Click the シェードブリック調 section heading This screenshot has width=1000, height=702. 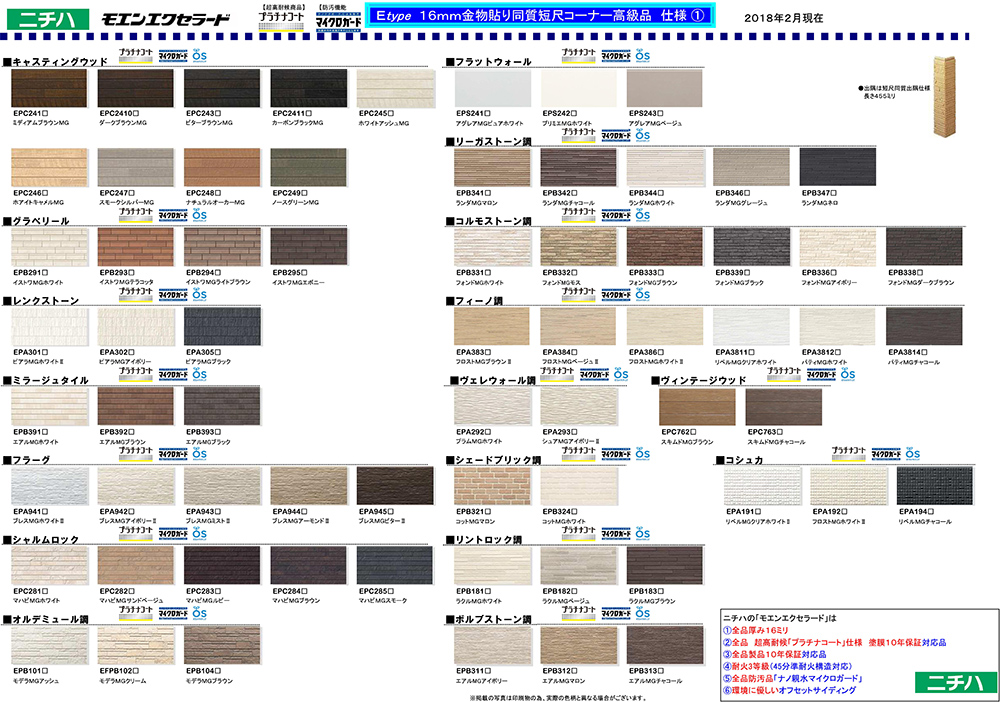tap(494, 460)
